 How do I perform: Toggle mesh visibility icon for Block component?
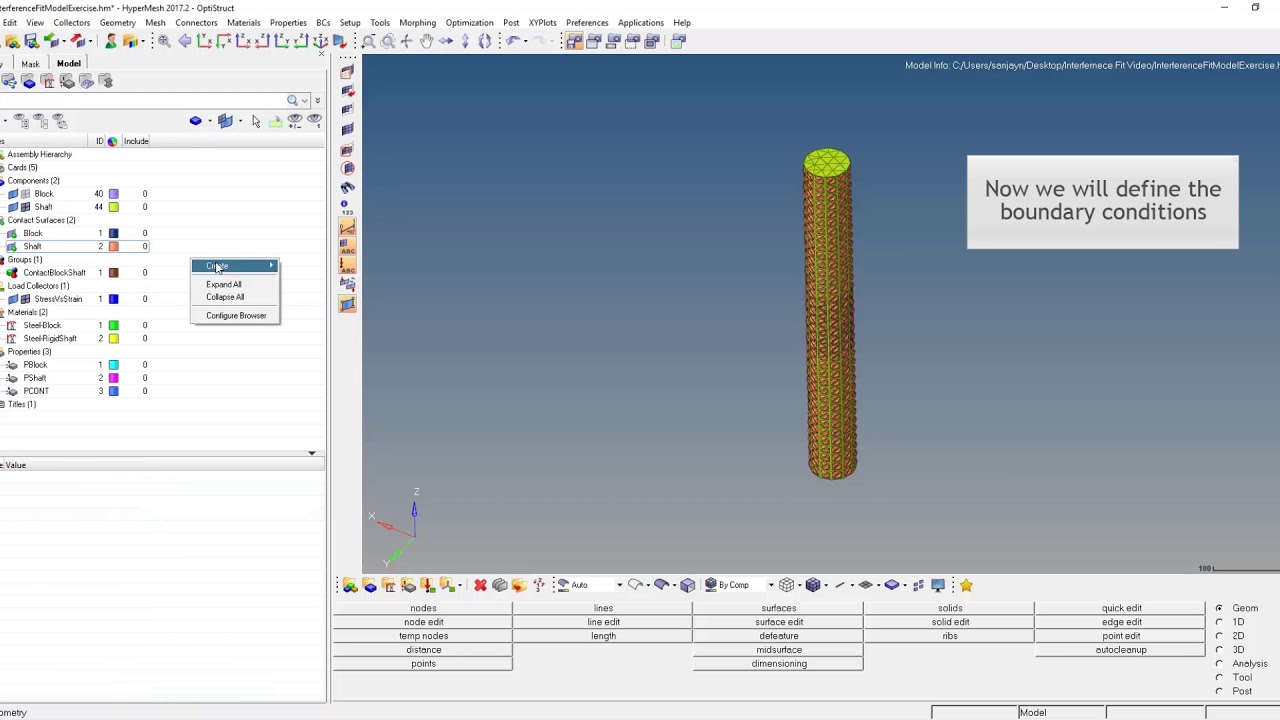[x=26, y=194]
